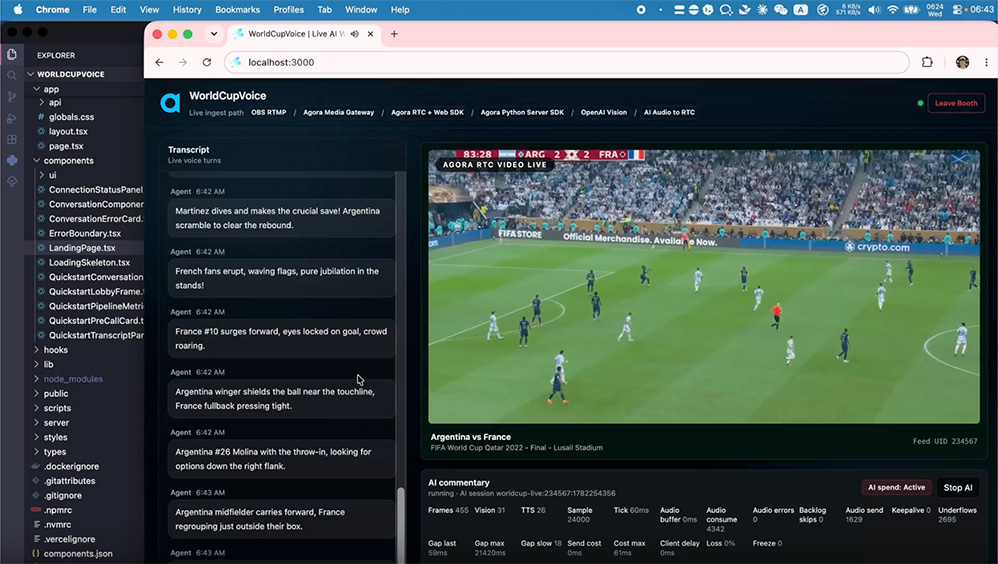The image size is (998, 564).
Task: Click the 'Martinez dives' transcript message
Action: 281,218
